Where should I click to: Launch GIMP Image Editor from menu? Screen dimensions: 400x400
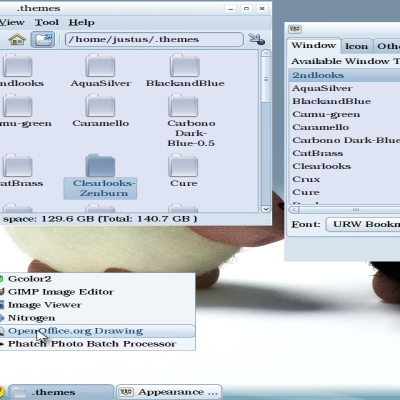[x=97, y=292]
